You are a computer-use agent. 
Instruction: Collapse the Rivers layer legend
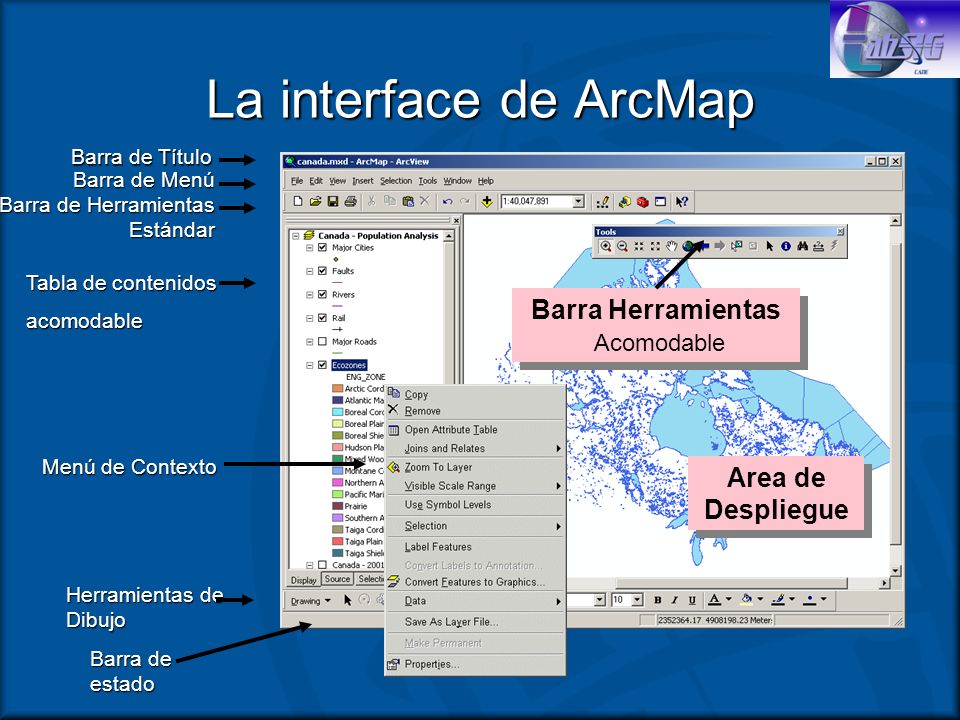[309, 294]
